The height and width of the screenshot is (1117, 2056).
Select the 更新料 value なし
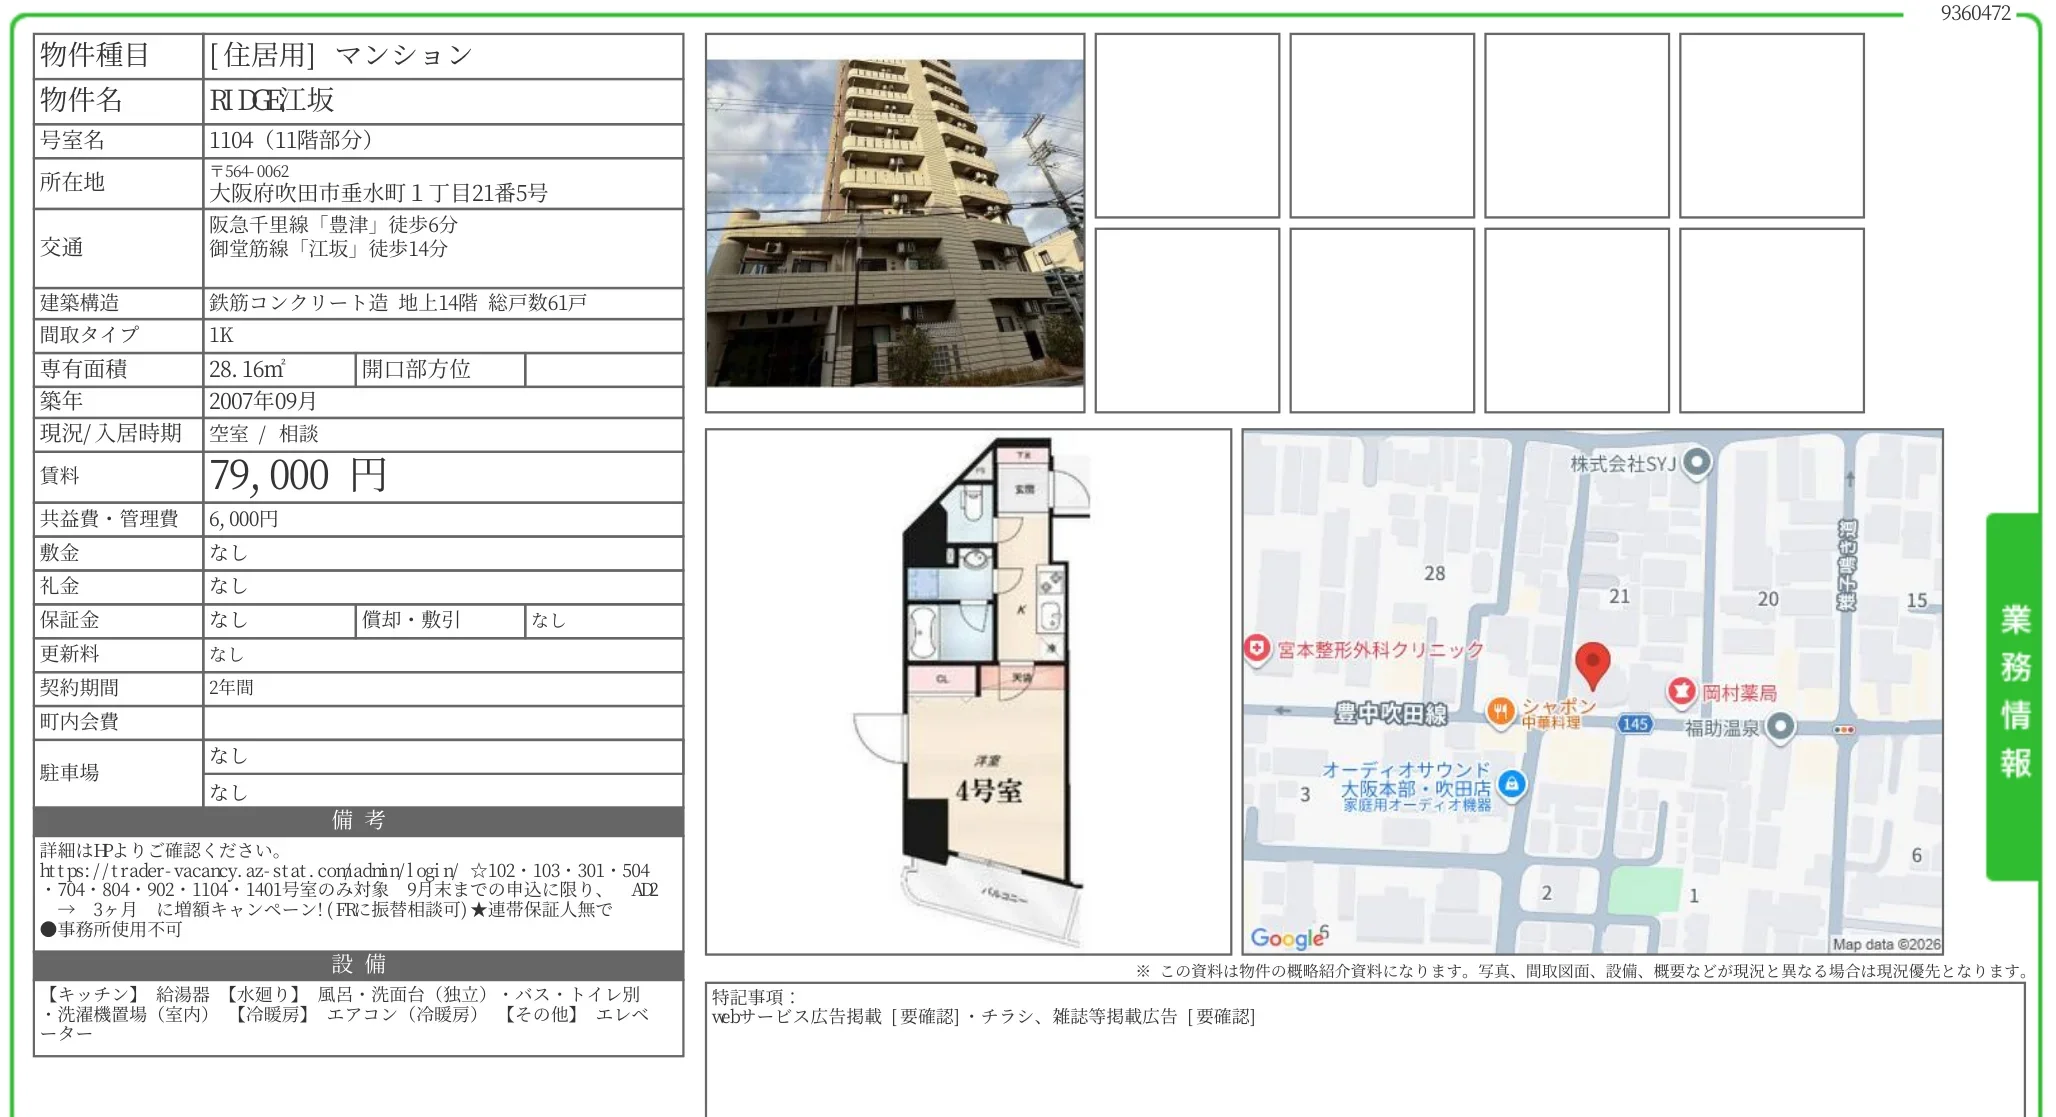[227, 655]
